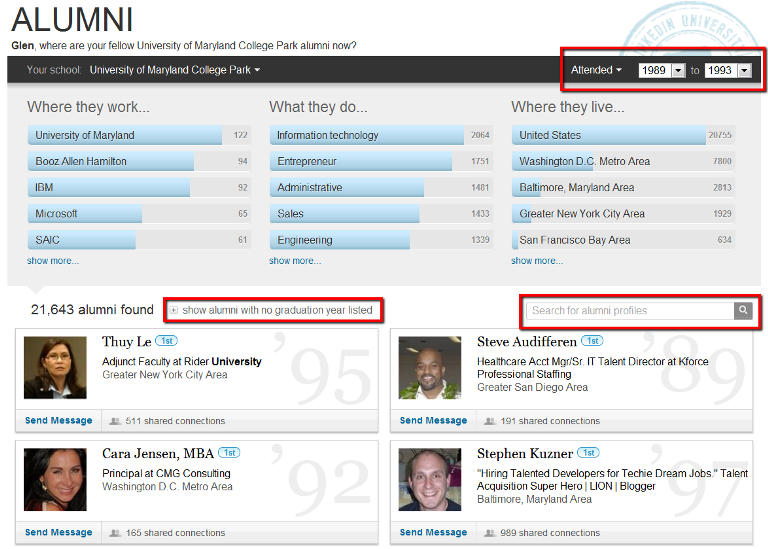Click 21,643 alumni found text

(x=92, y=310)
